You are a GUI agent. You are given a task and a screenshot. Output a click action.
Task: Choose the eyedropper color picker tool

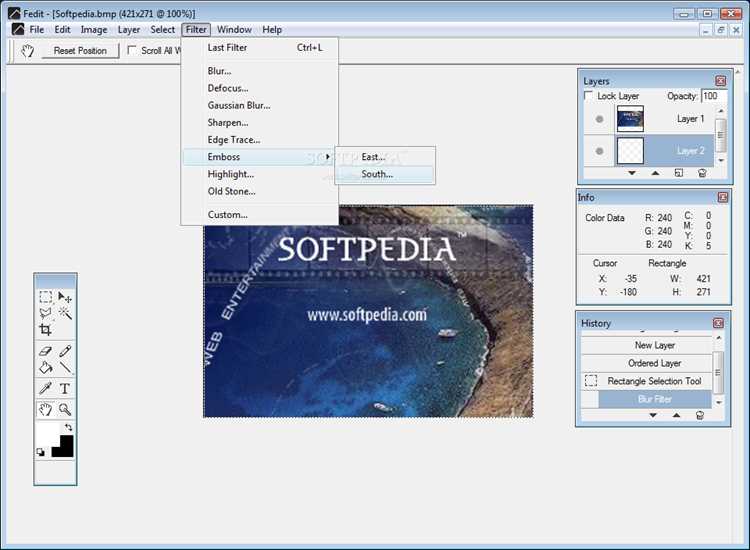(45, 388)
